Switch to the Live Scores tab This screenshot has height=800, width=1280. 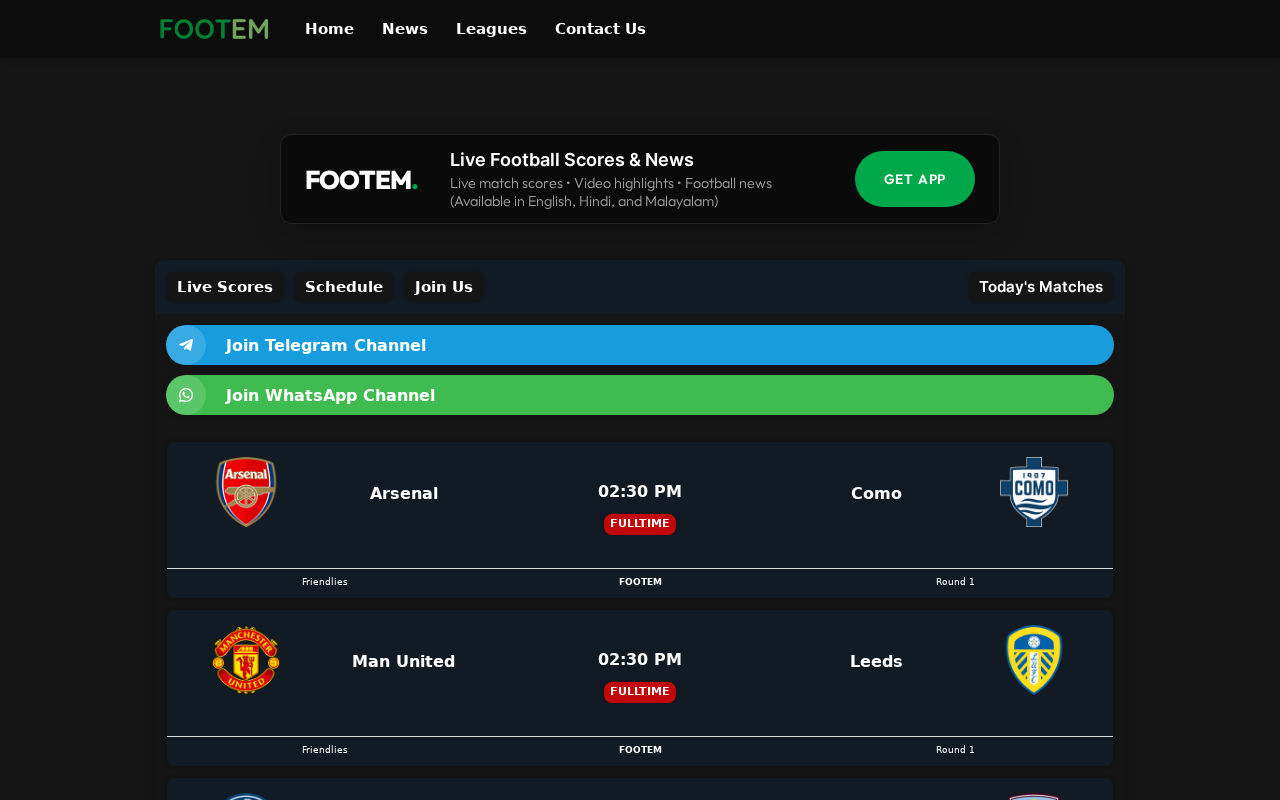tap(225, 287)
